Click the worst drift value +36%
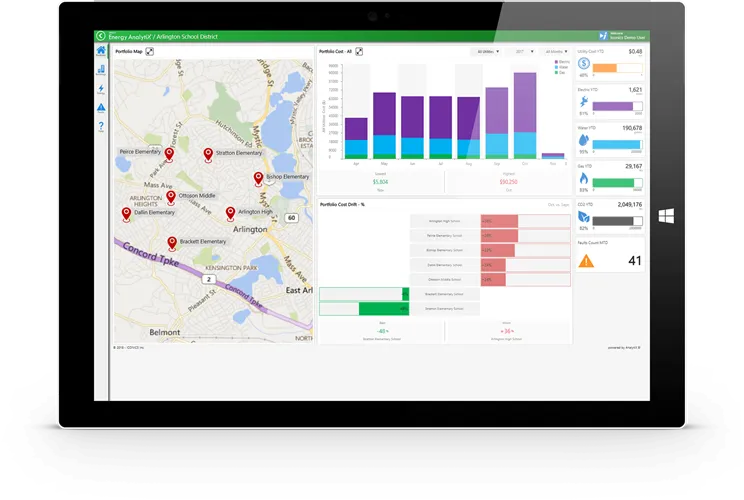This screenshot has width=744, height=500. (x=507, y=331)
